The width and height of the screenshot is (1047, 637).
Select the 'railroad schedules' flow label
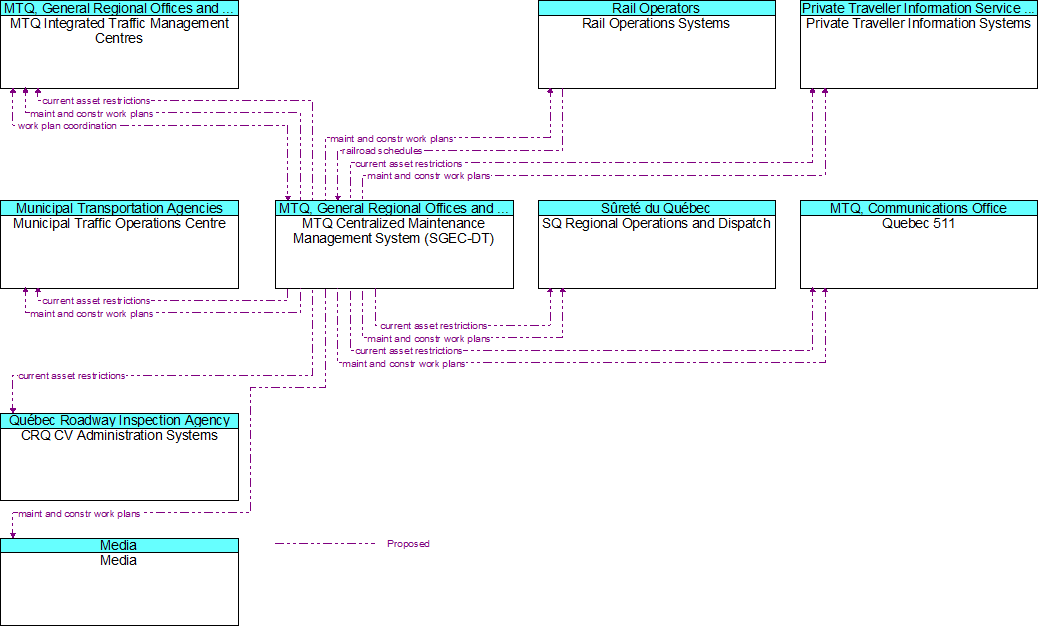coord(382,151)
